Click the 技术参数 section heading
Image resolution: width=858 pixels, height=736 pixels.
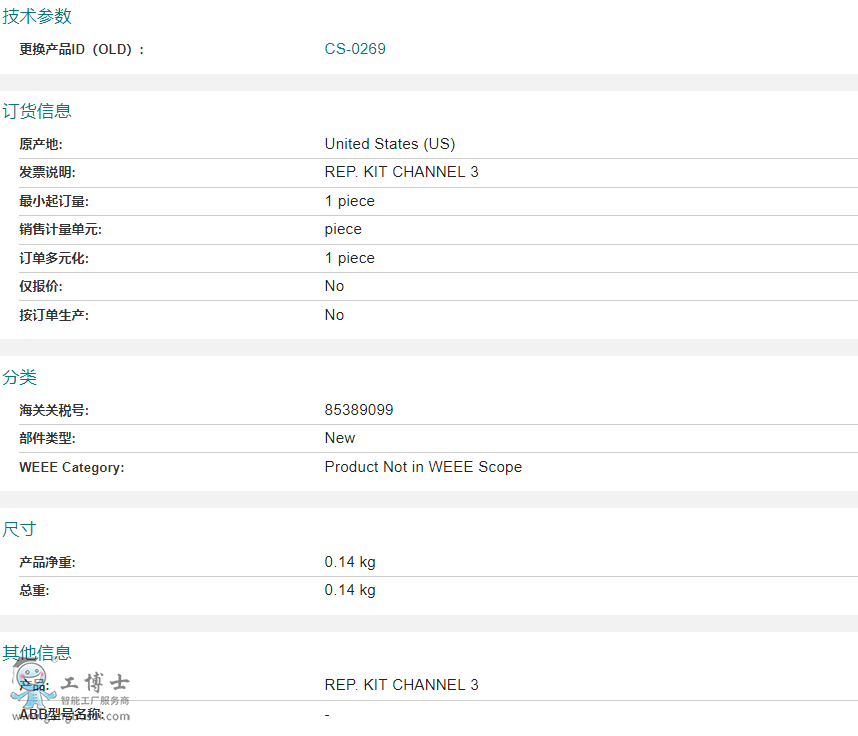pos(37,16)
